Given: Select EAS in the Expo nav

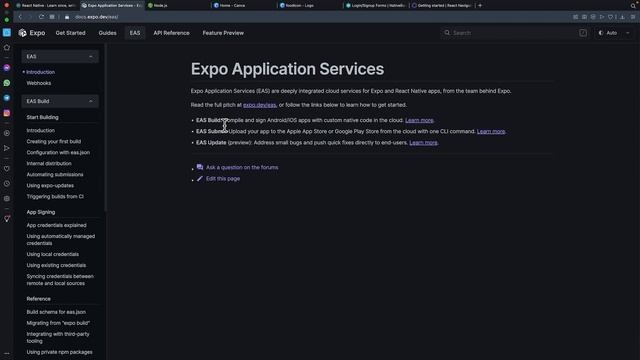Looking at the screenshot, I should tap(135, 33).
